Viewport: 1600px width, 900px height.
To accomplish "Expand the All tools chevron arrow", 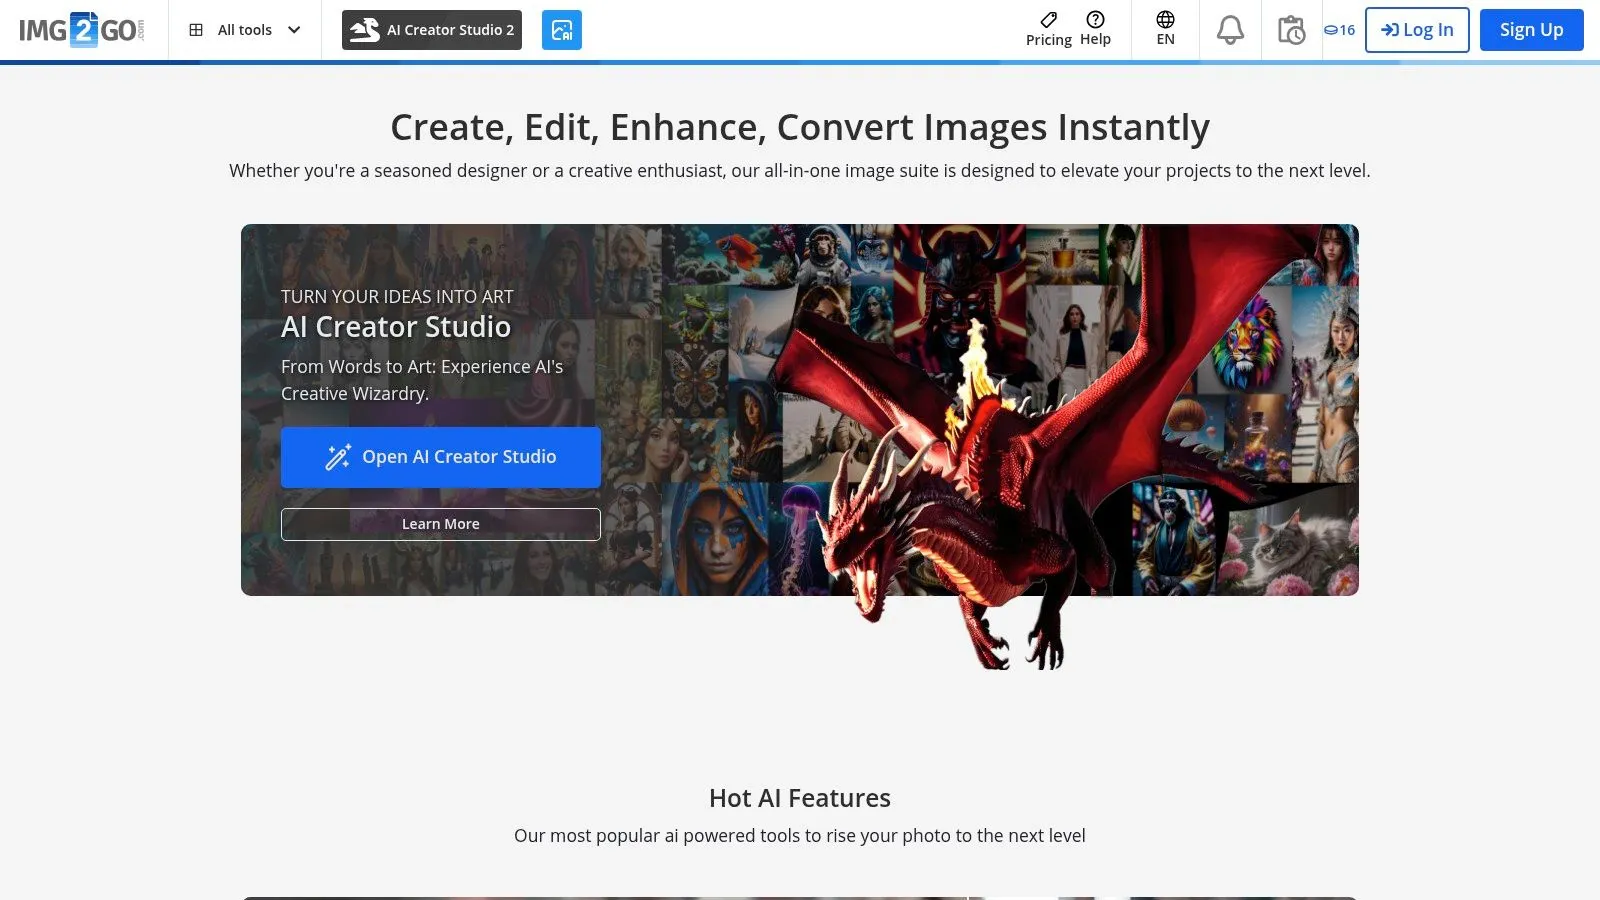I will [292, 30].
